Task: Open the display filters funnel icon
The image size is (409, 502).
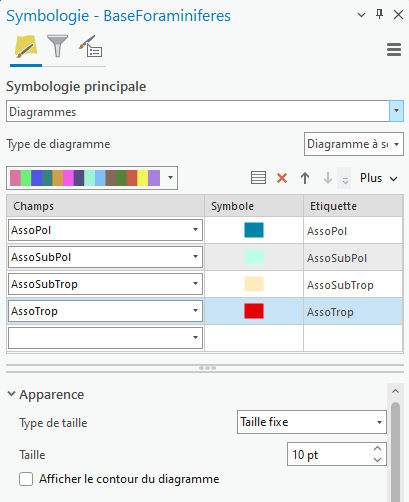Action: coord(57,46)
